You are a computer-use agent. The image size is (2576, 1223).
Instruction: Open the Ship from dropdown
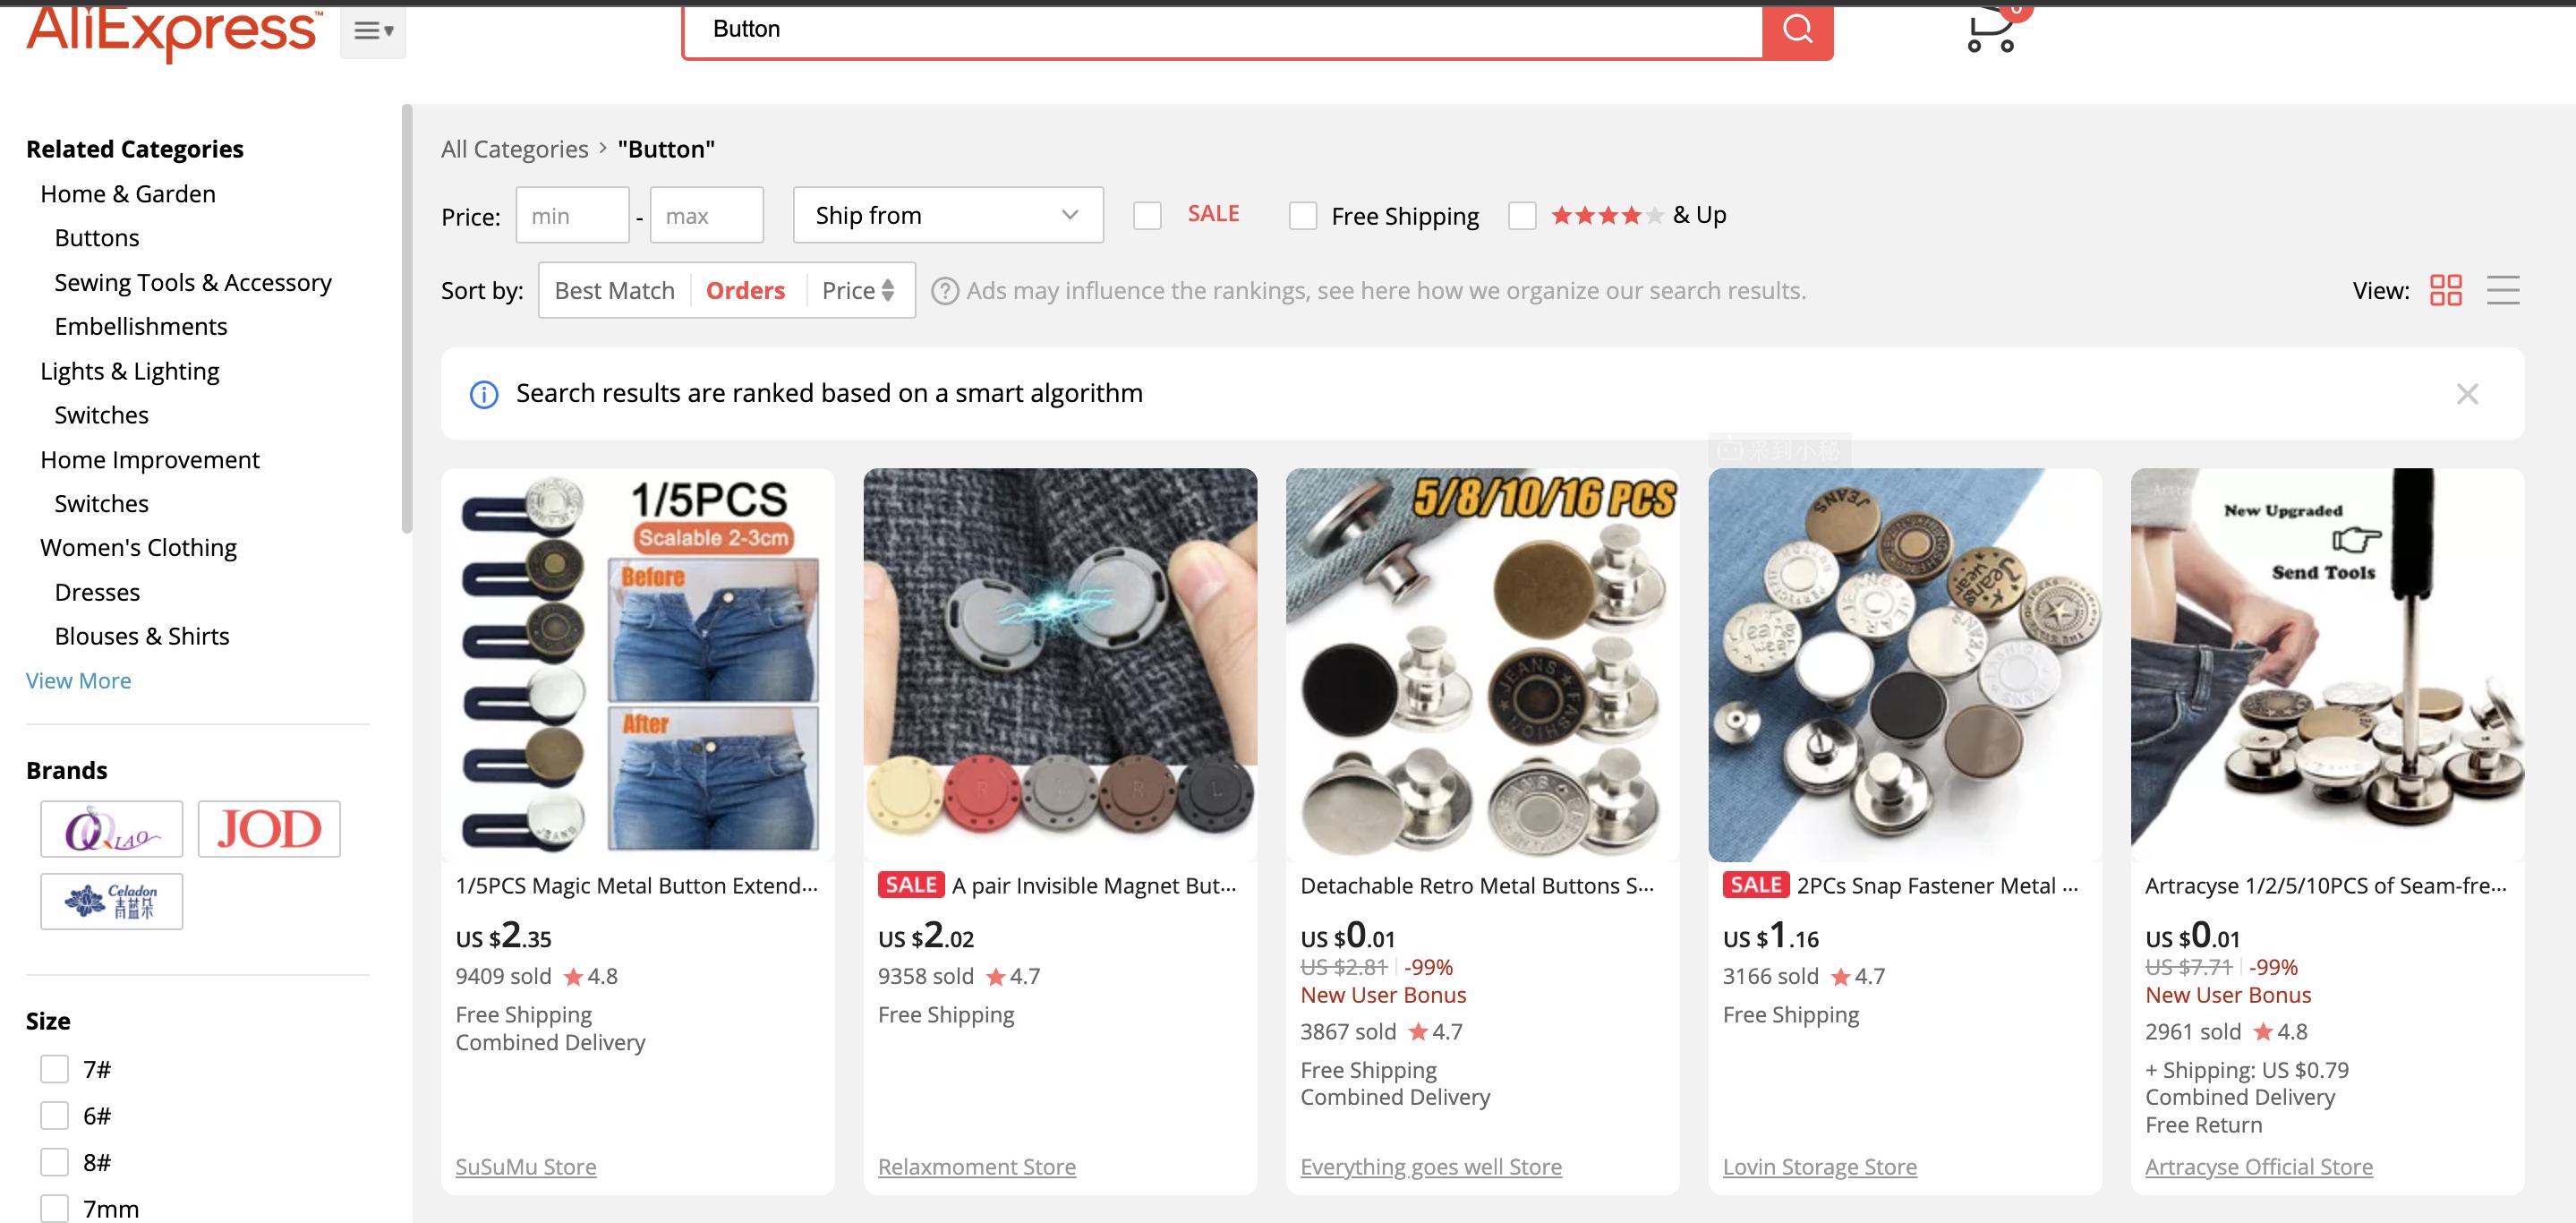click(947, 215)
